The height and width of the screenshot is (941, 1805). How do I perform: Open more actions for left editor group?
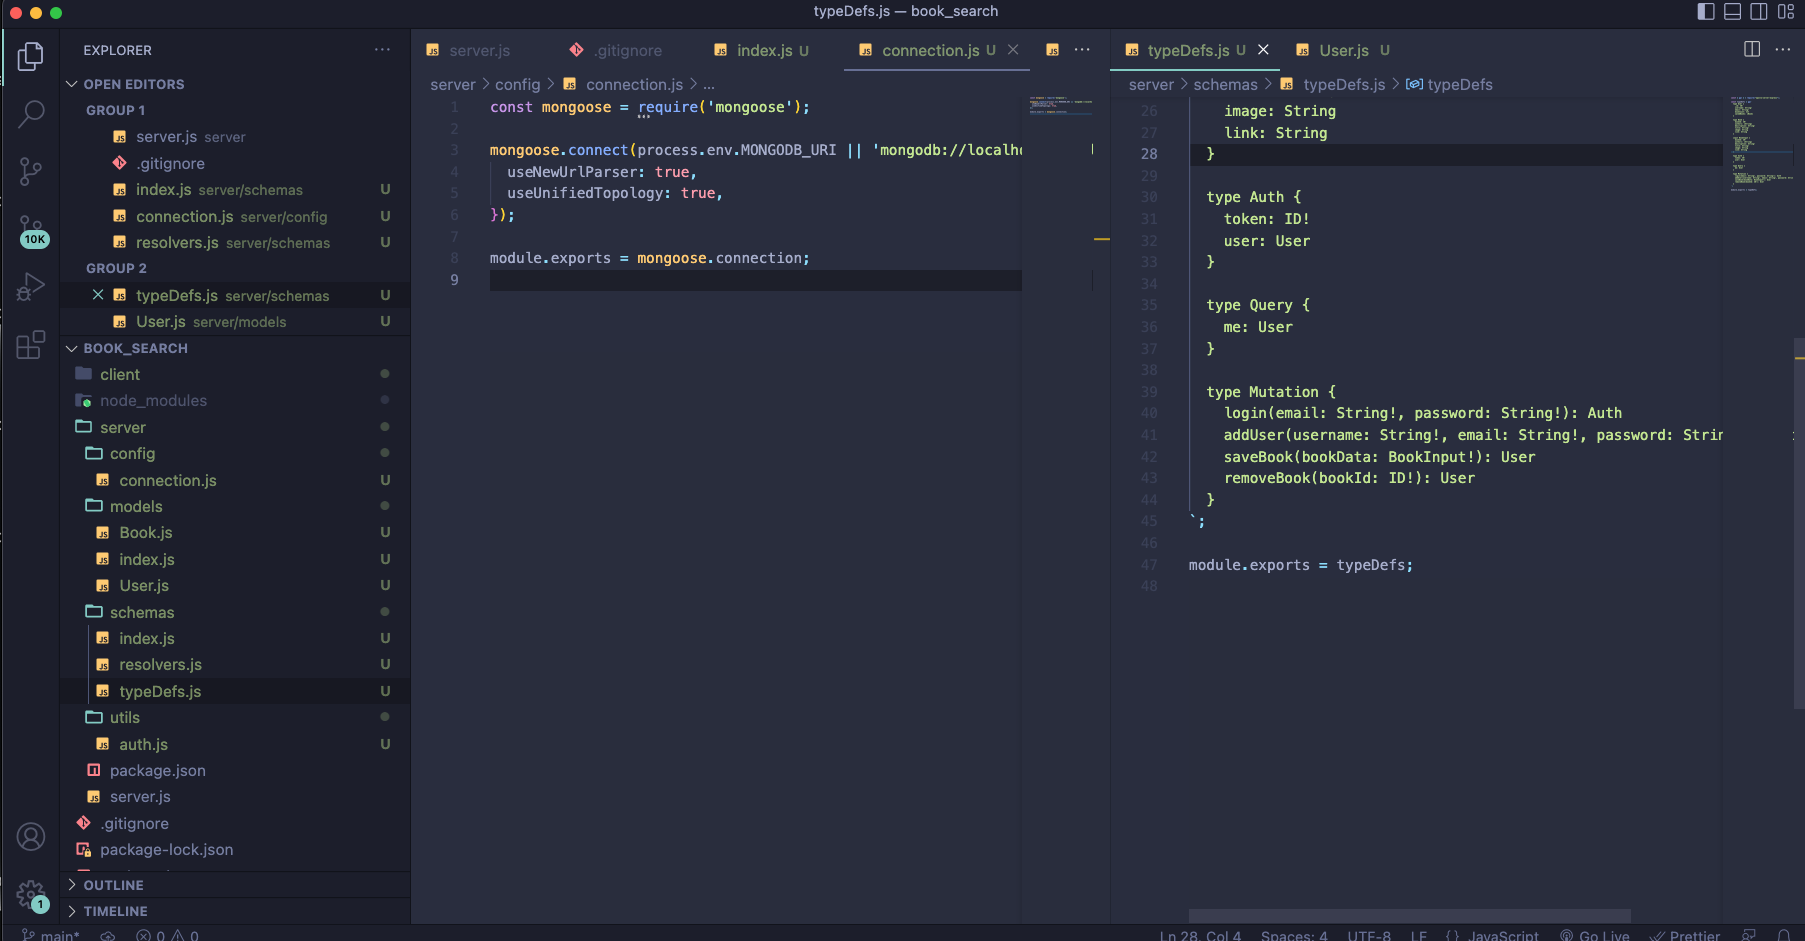point(1082,50)
